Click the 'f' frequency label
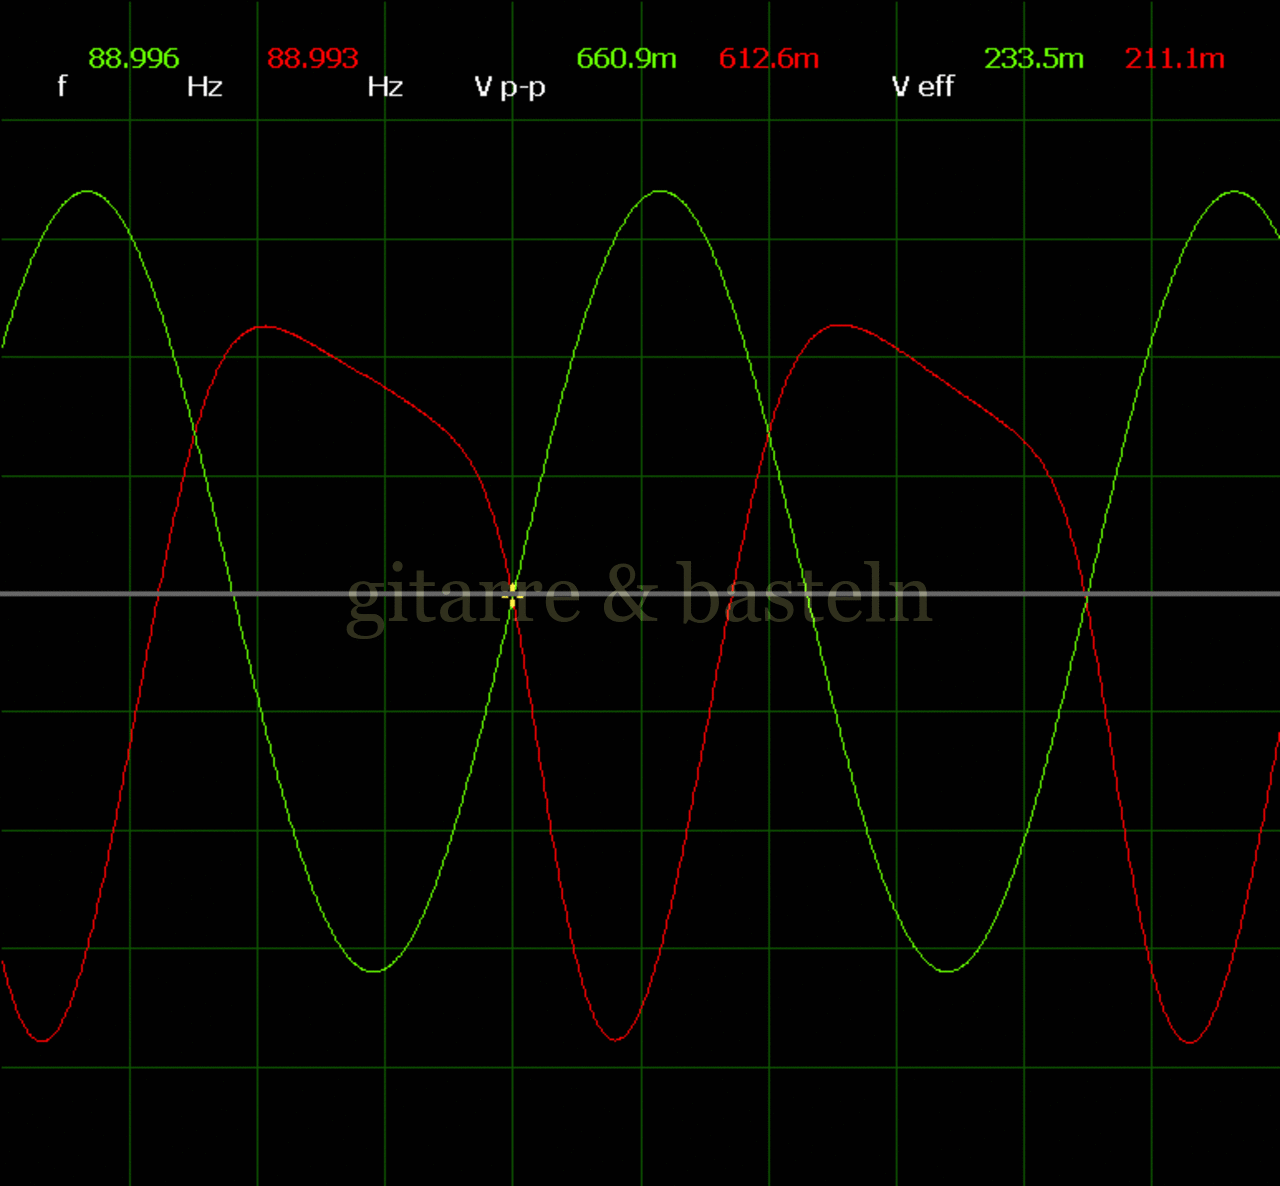Image resolution: width=1280 pixels, height=1186 pixels. [x=62, y=86]
